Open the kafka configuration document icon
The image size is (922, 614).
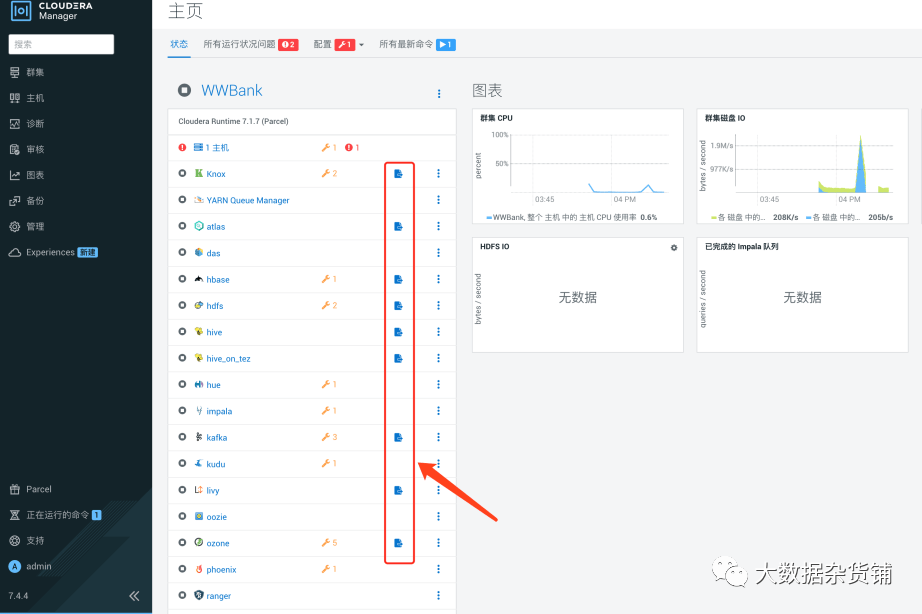click(x=398, y=437)
